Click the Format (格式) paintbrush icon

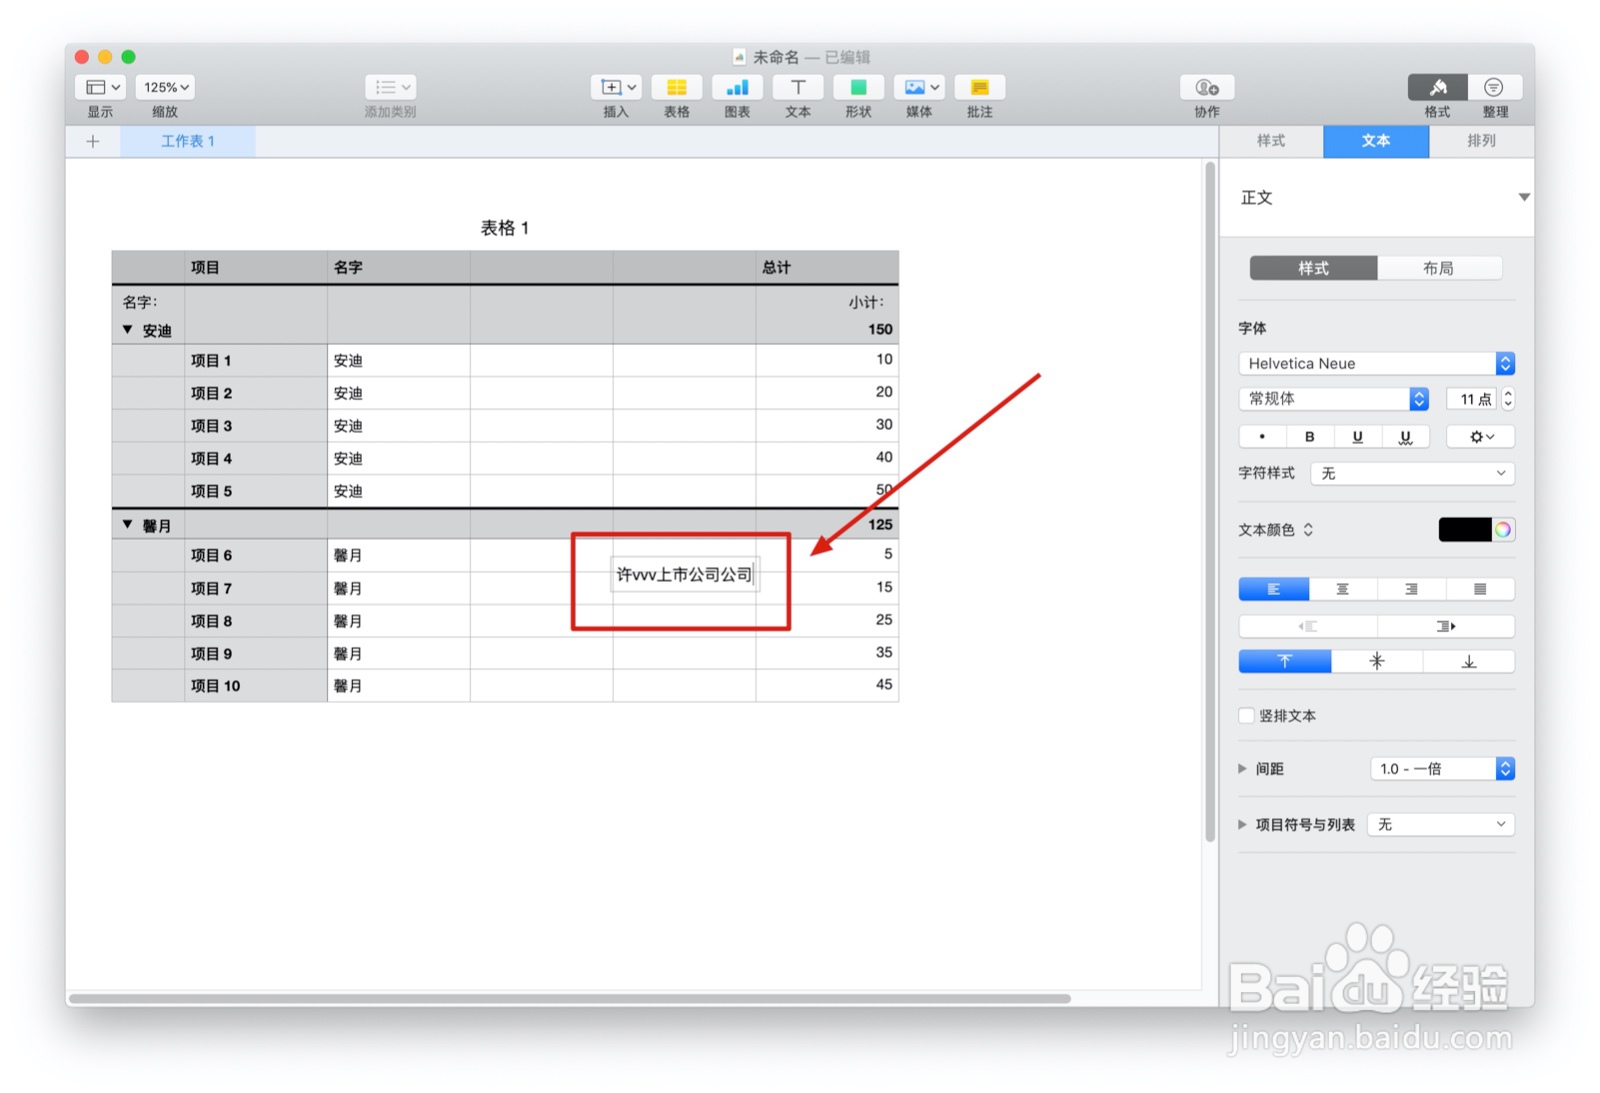pos(1438,87)
